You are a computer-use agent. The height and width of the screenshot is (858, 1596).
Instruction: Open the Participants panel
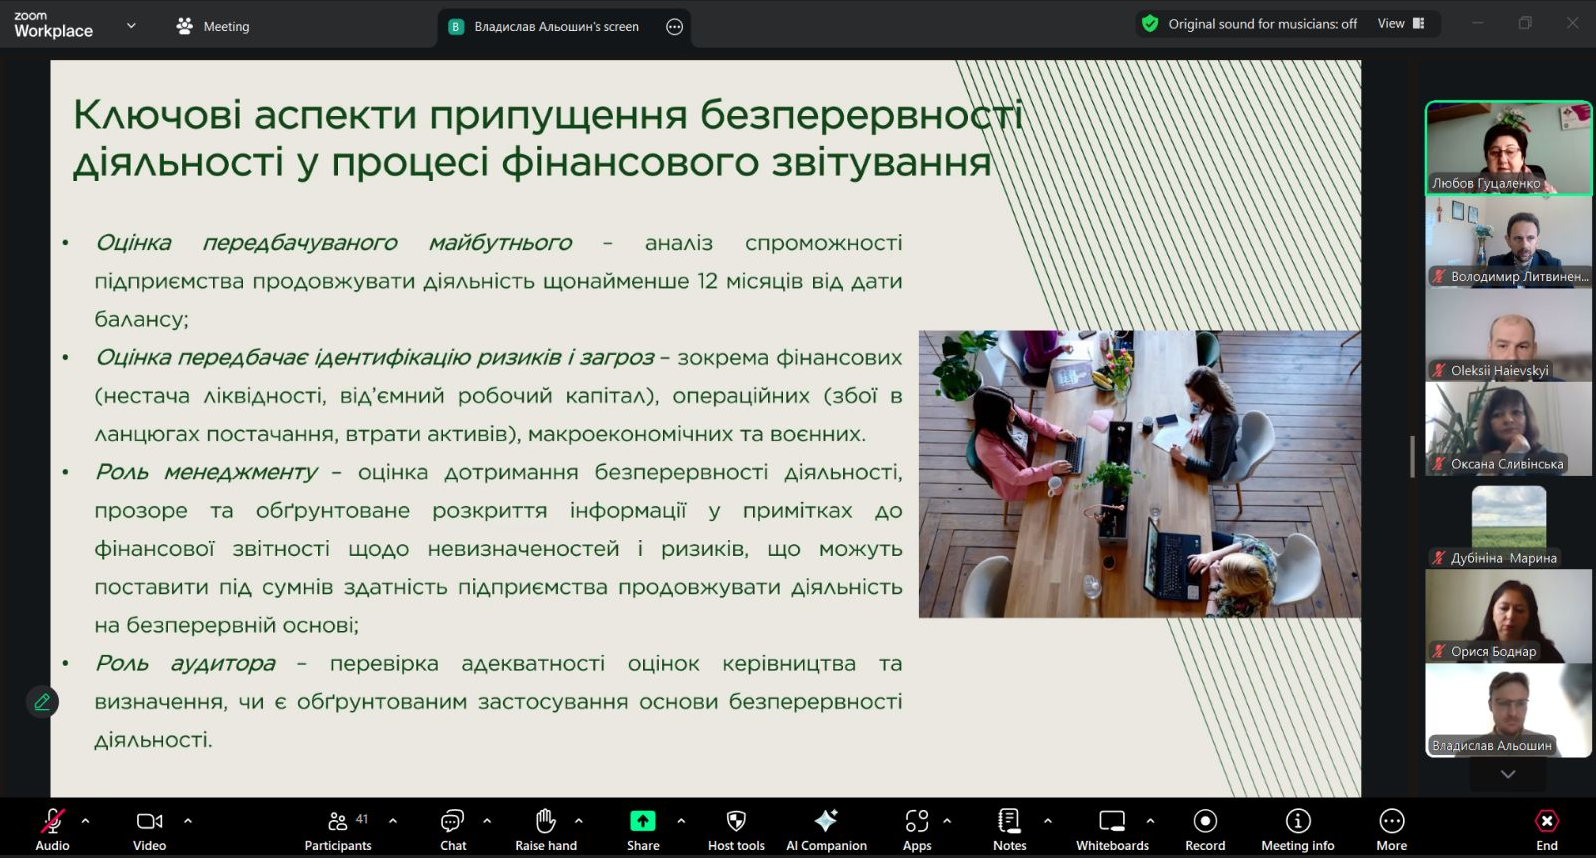click(x=338, y=829)
